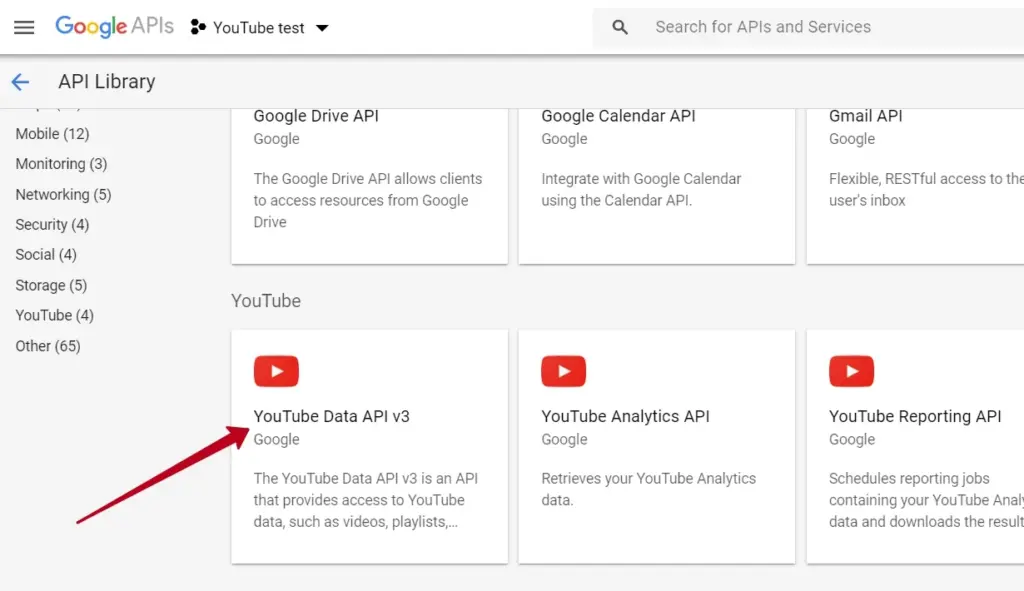Viewport: 1024px width, 591px height.
Task: Filter by Mobile (12) category
Action: click(52, 134)
